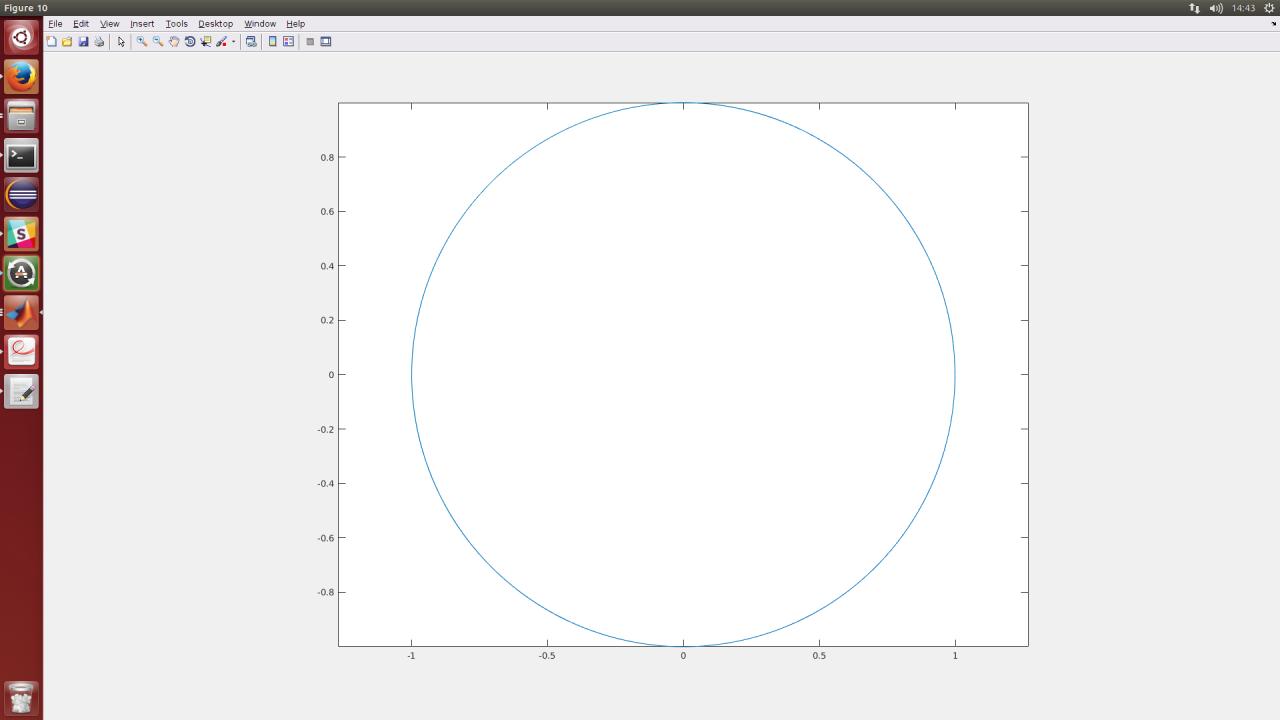Open the Ubuntu Dash search
Screen dimensions: 1280x720
[21, 38]
